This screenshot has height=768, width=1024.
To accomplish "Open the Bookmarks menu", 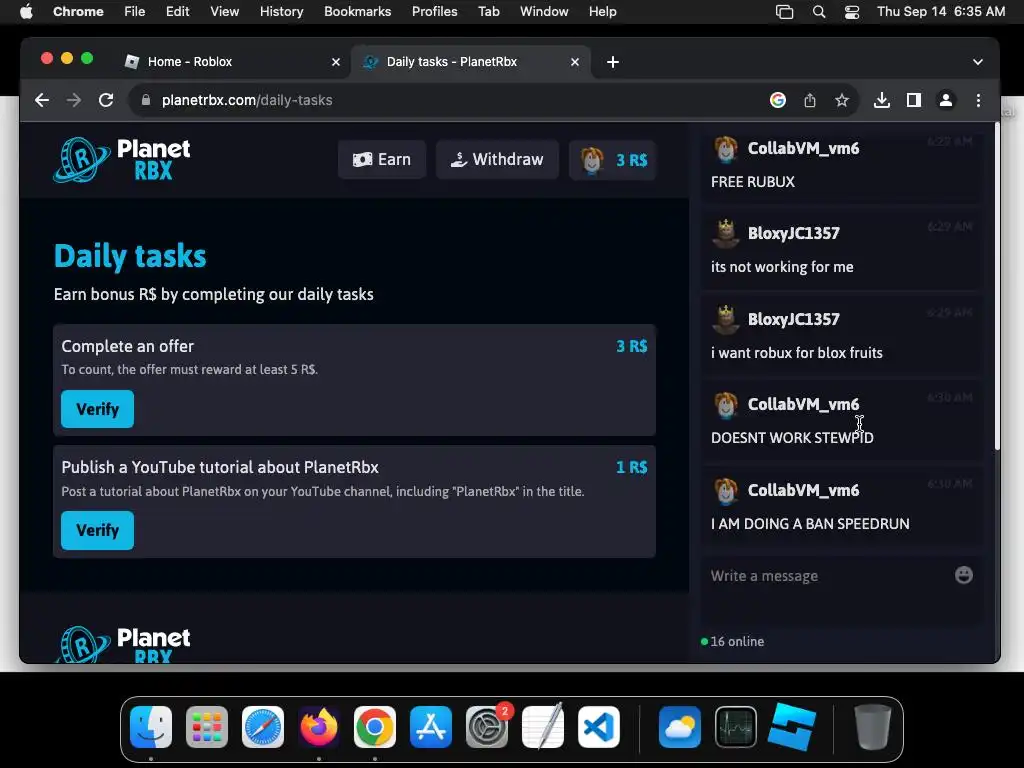I will coord(357,11).
